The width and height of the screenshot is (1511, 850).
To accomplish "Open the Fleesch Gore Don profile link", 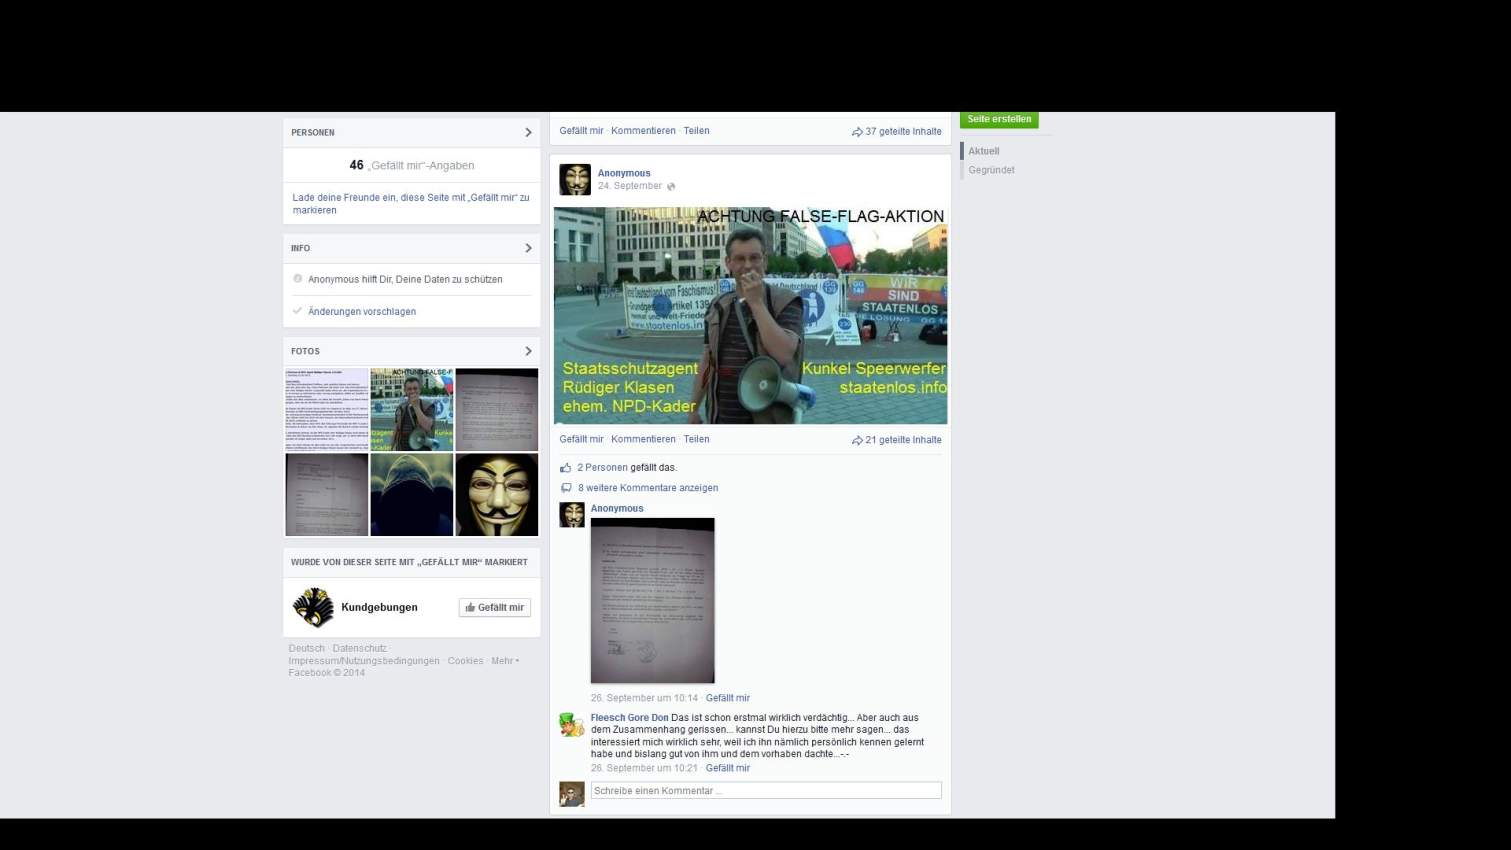I will (629, 717).
